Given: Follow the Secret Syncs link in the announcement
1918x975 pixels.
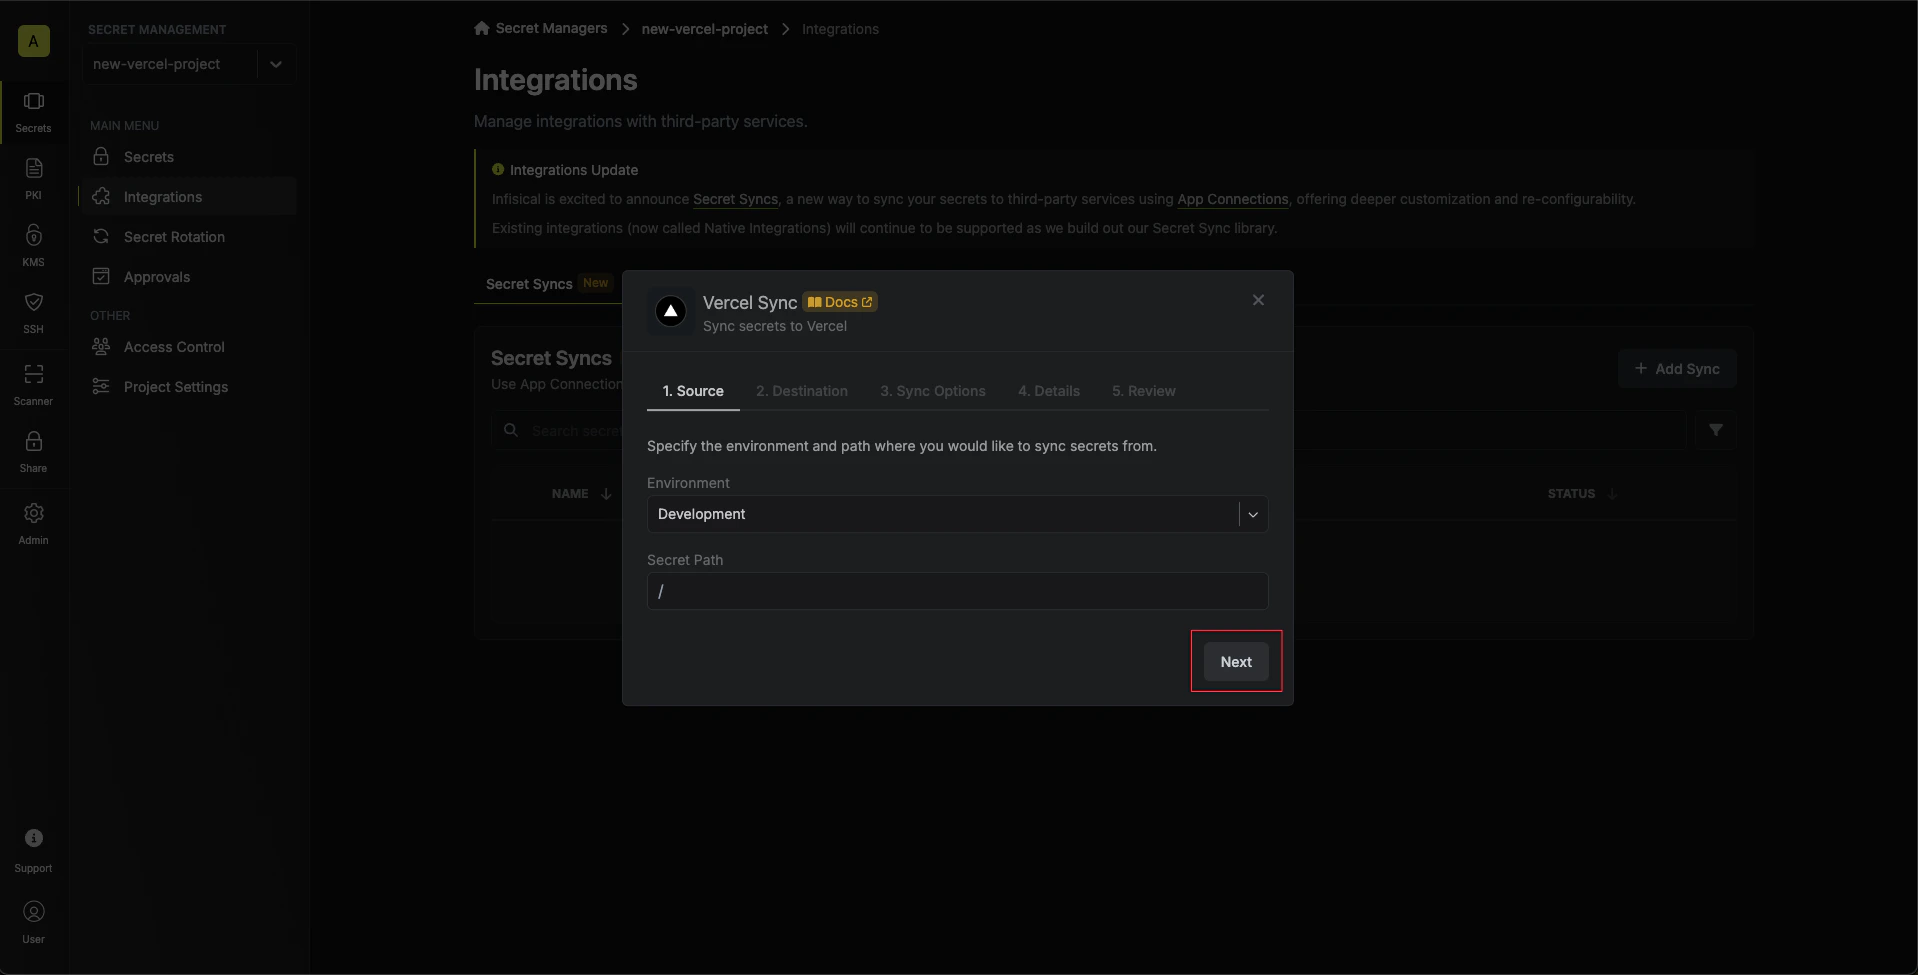Looking at the screenshot, I should point(735,199).
